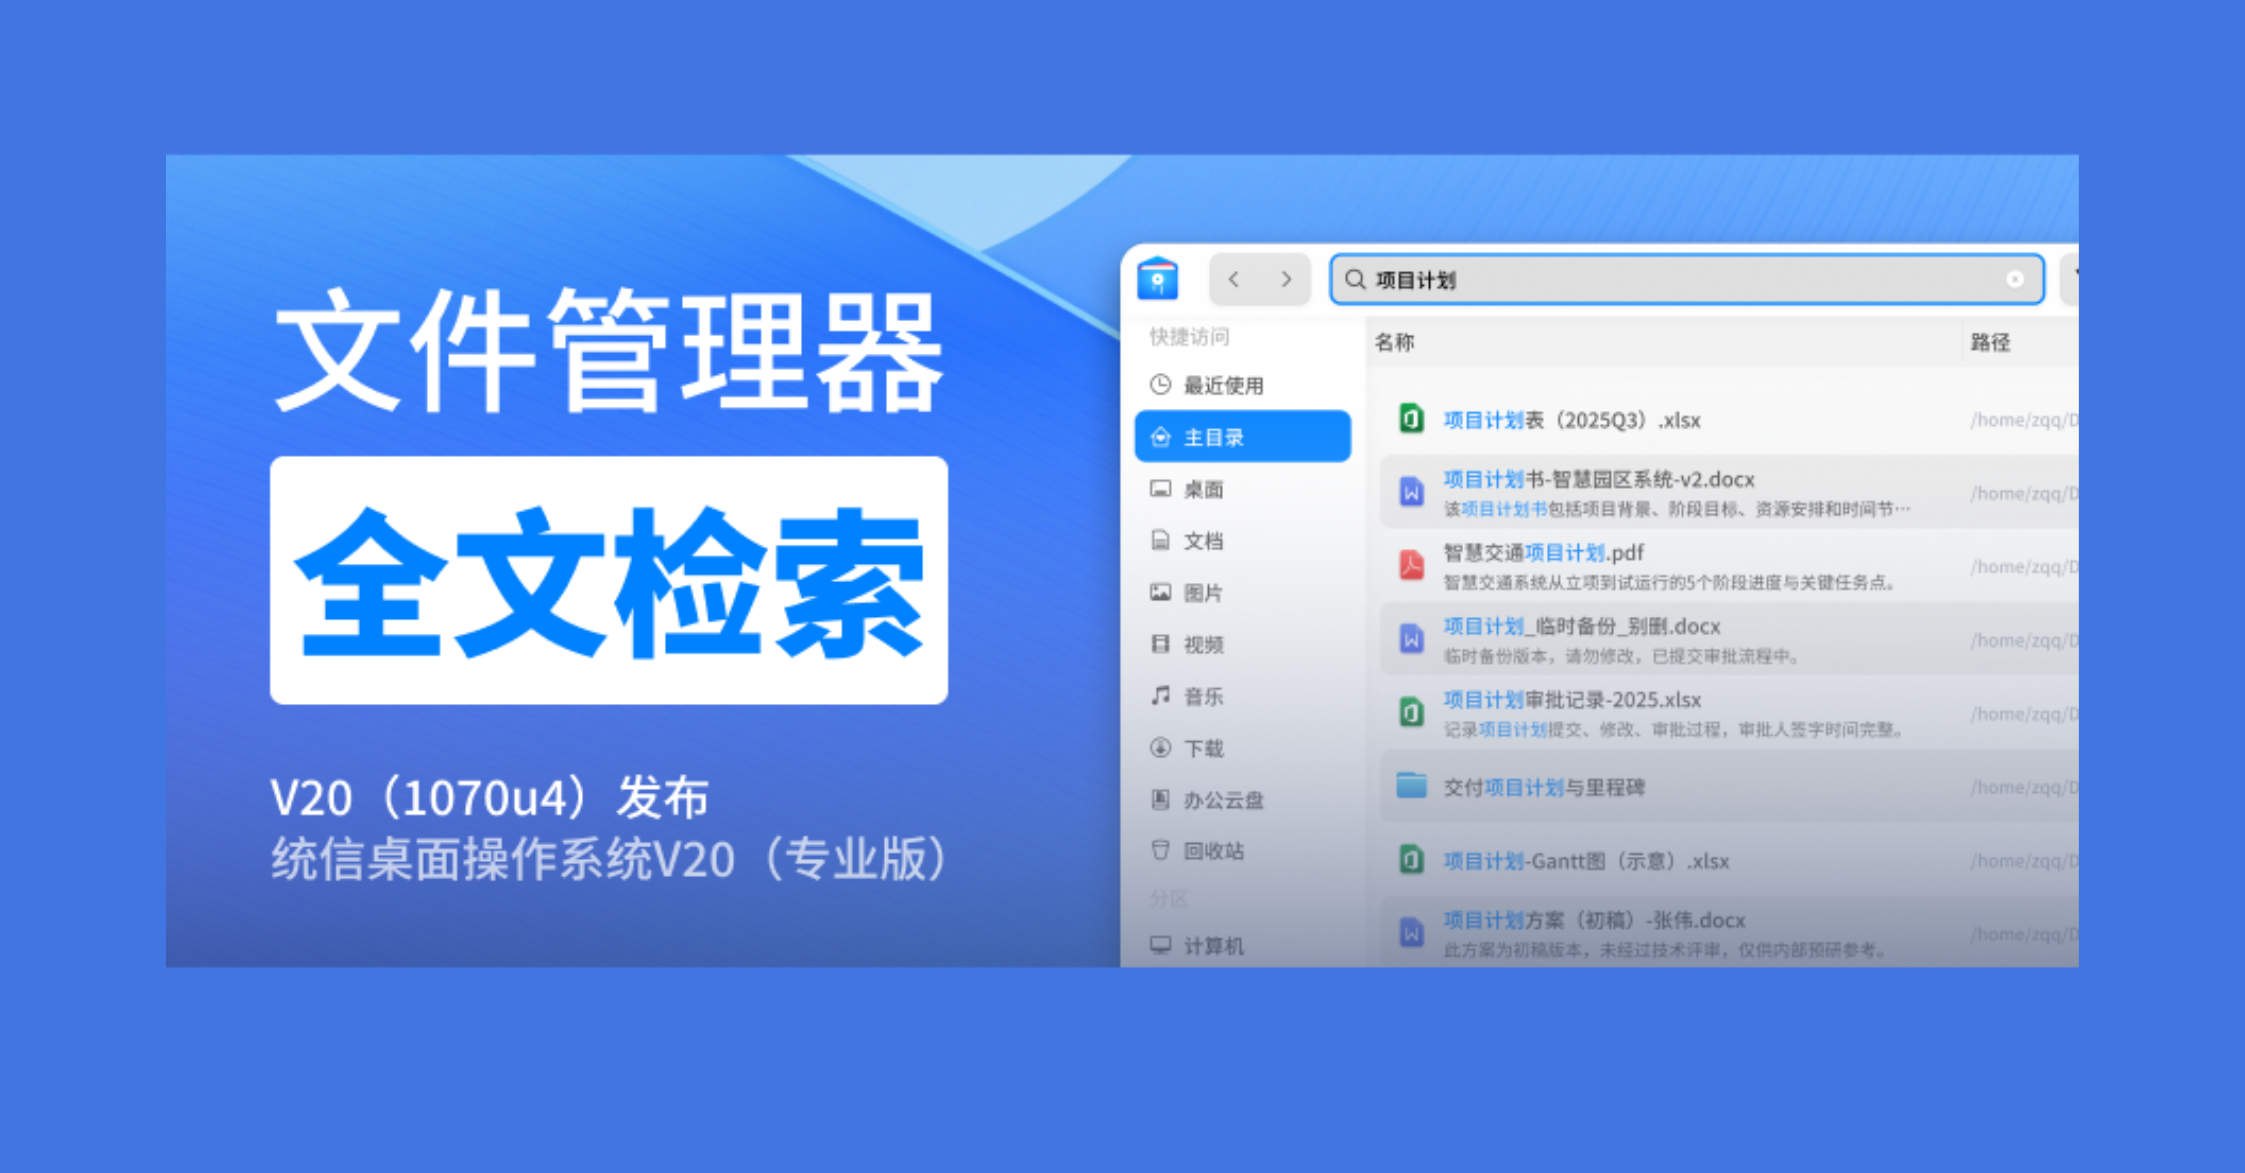Select folder 交付项目计划与里程碑

coord(1729,787)
